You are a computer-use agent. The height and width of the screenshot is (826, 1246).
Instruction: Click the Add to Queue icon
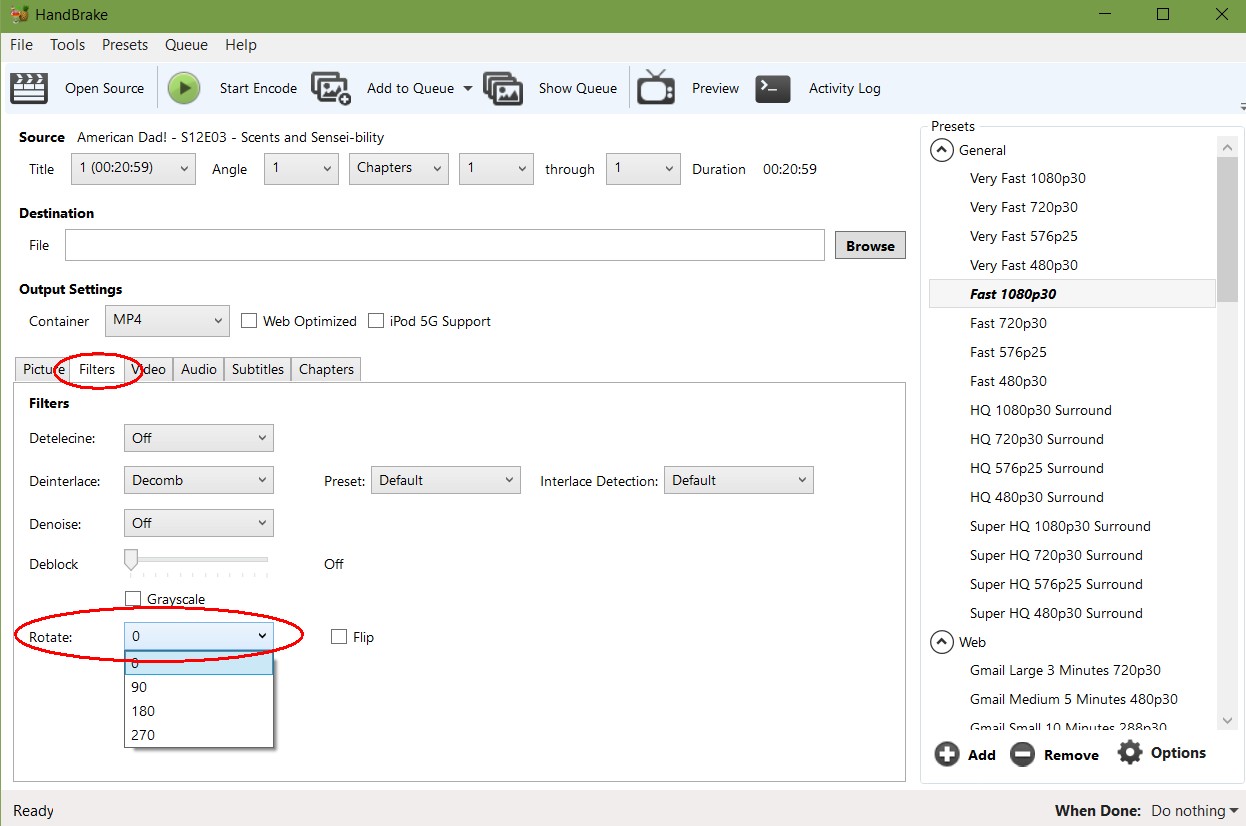tap(331, 88)
